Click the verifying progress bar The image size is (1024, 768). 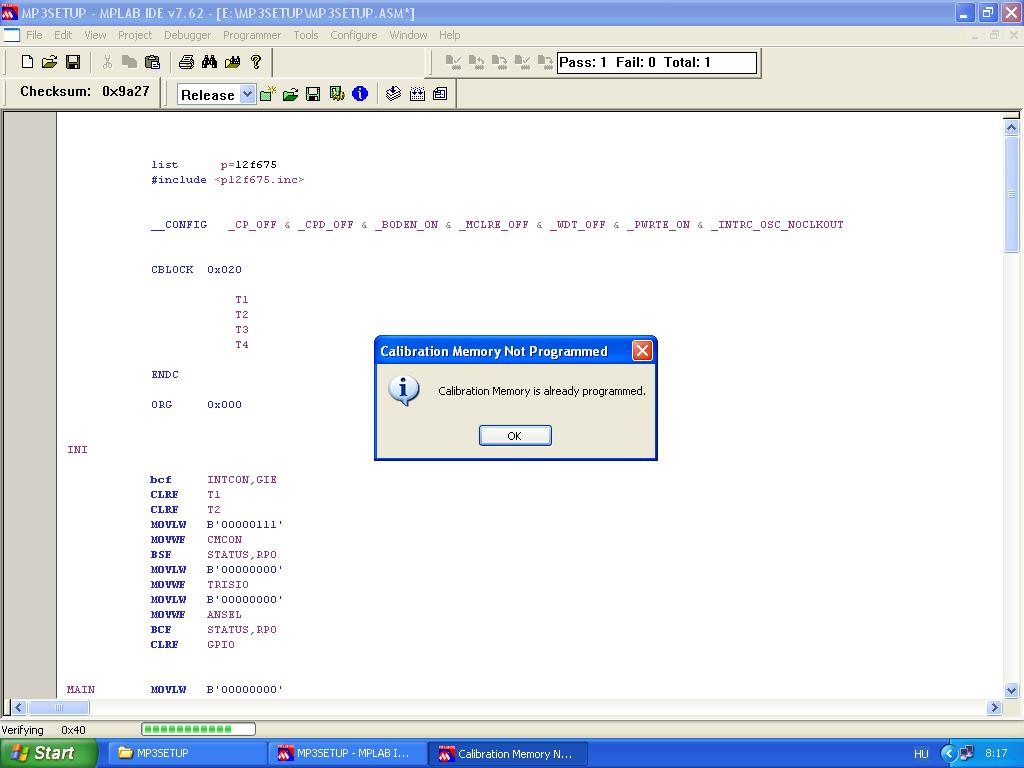point(198,729)
